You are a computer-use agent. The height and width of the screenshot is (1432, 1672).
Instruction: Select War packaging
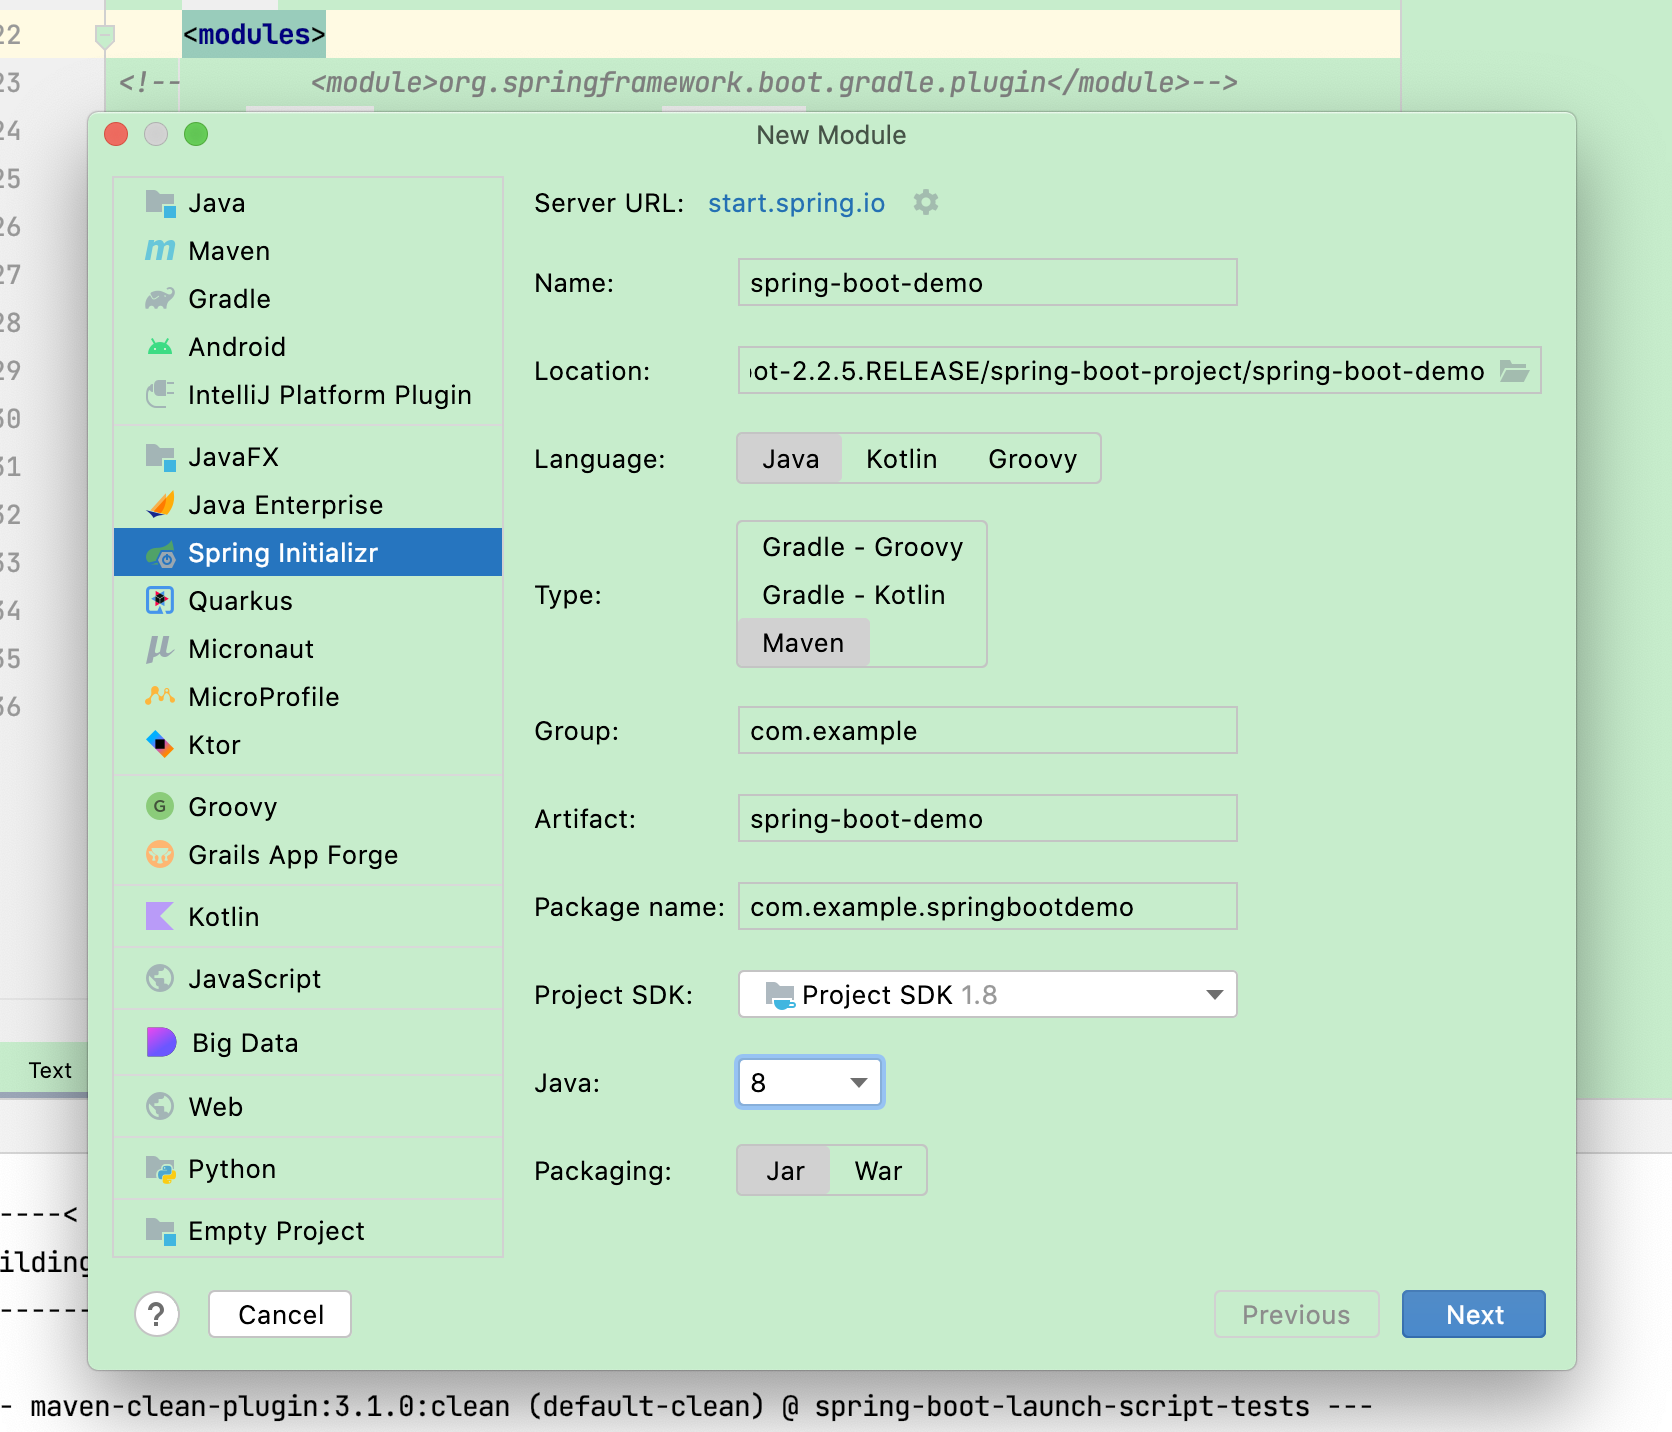tap(877, 1170)
